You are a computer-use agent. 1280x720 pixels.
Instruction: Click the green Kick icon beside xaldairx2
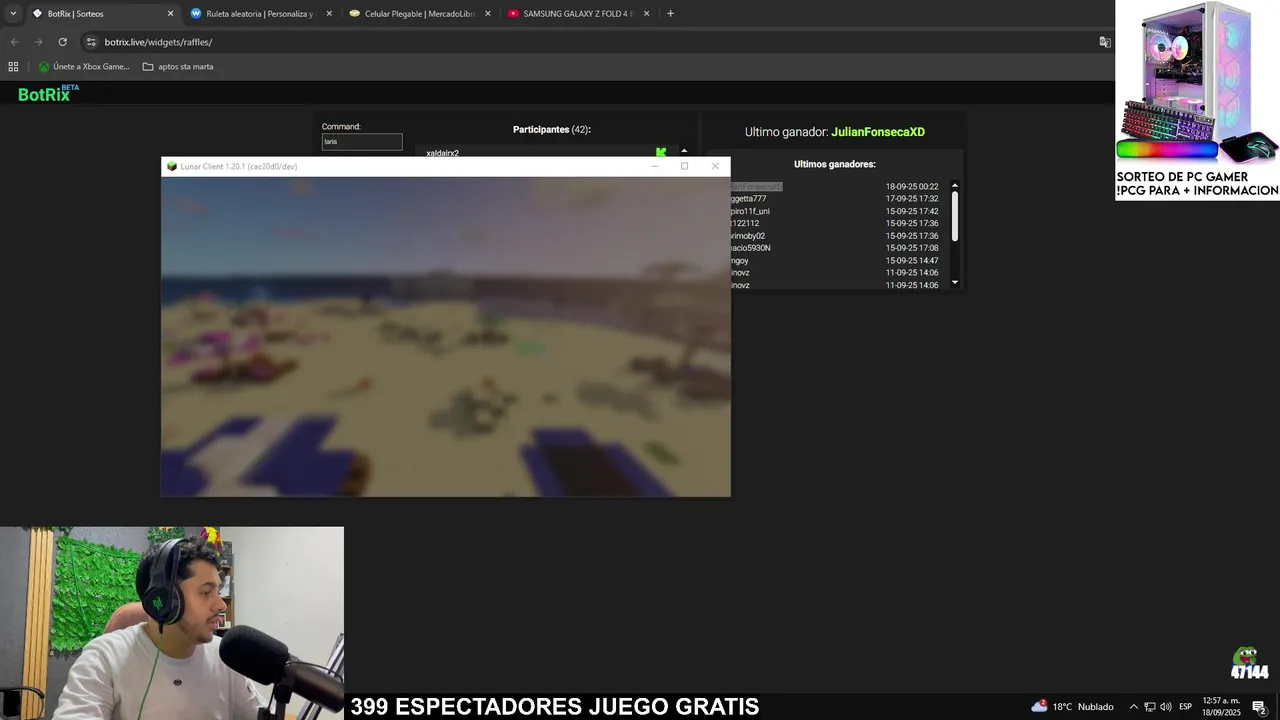(x=661, y=152)
